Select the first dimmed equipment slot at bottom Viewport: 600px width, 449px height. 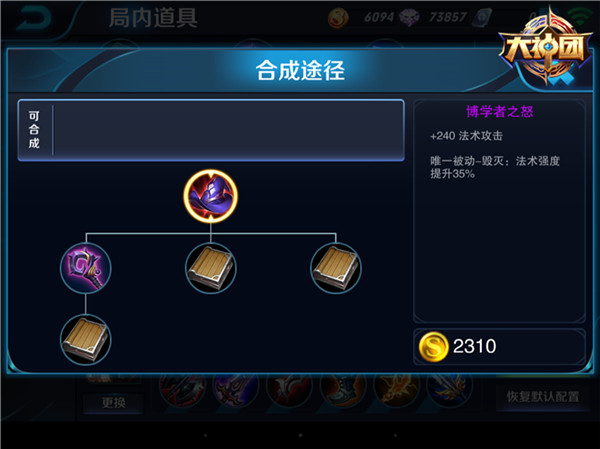tap(182, 390)
